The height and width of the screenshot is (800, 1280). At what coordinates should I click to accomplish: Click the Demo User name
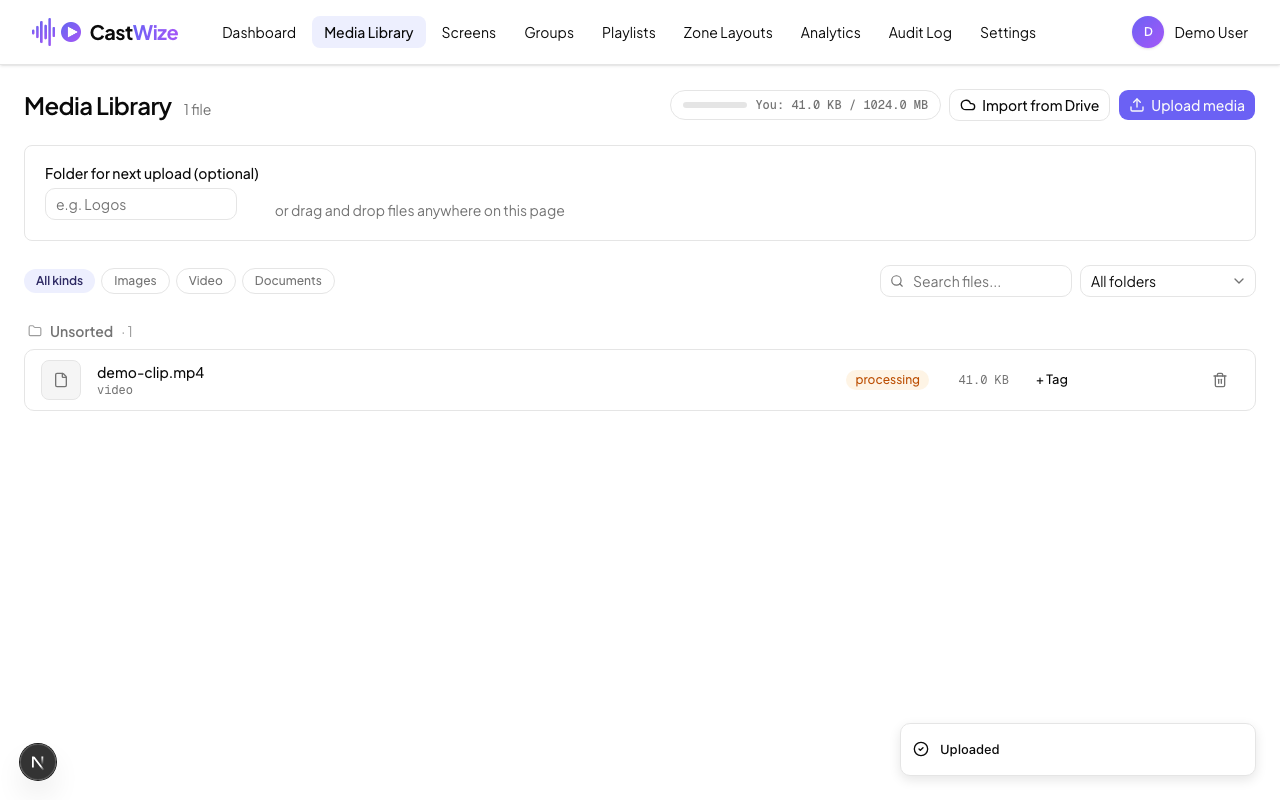pos(1211,32)
